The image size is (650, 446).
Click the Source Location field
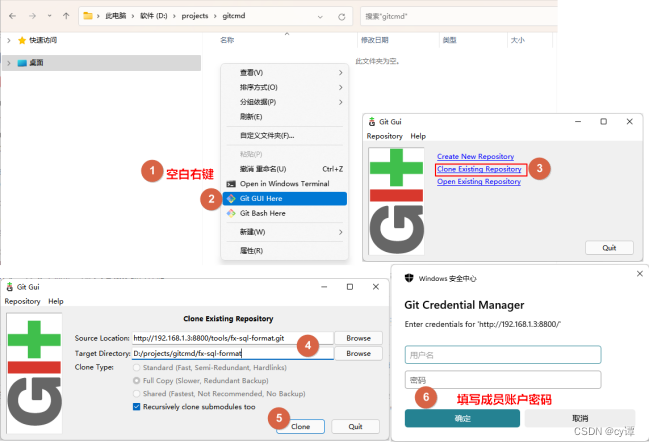coord(233,338)
